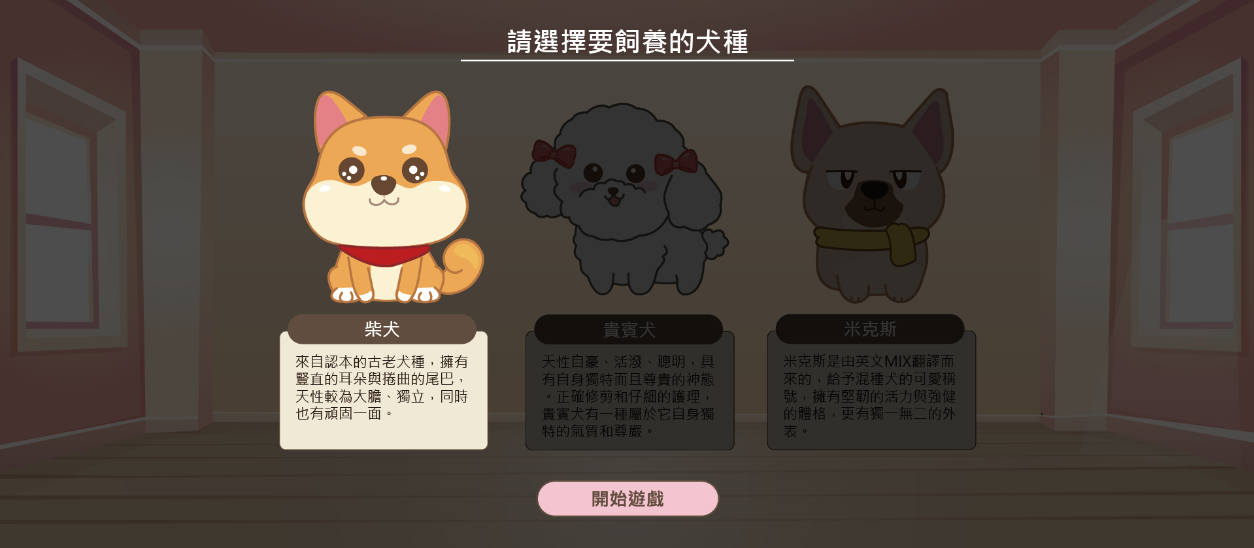Click the poodle's right red bow
Image resolution: width=1254 pixels, height=548 pixels.
[676, 161]
